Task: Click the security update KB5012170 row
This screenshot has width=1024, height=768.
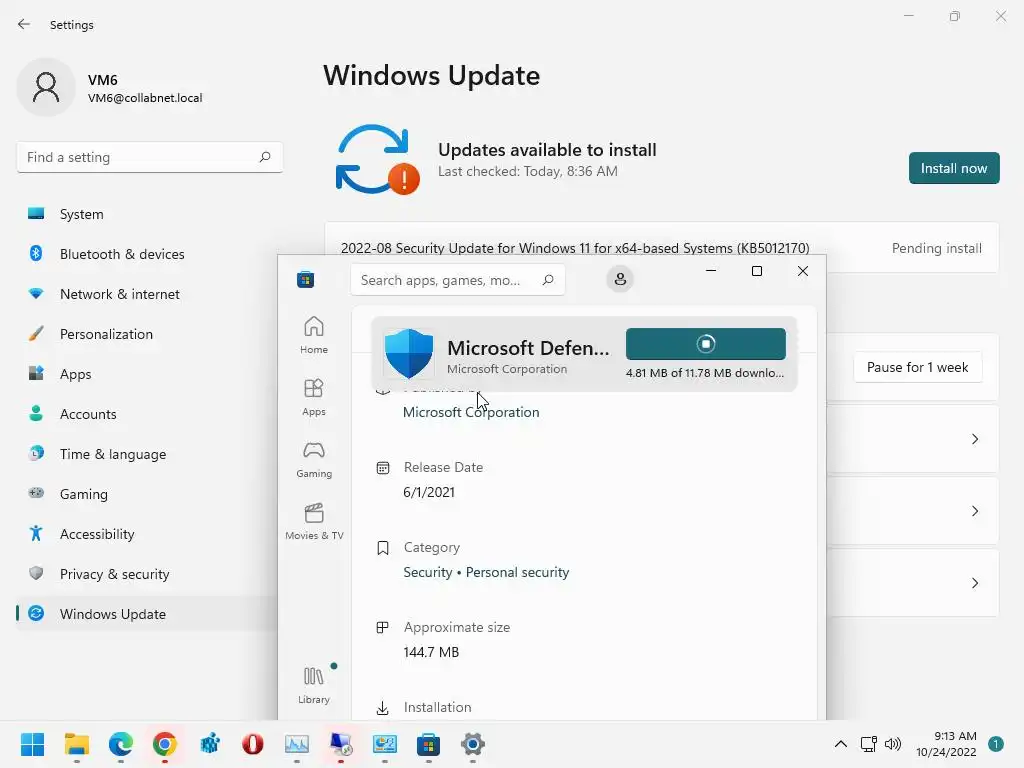Action: pos(662,248)
